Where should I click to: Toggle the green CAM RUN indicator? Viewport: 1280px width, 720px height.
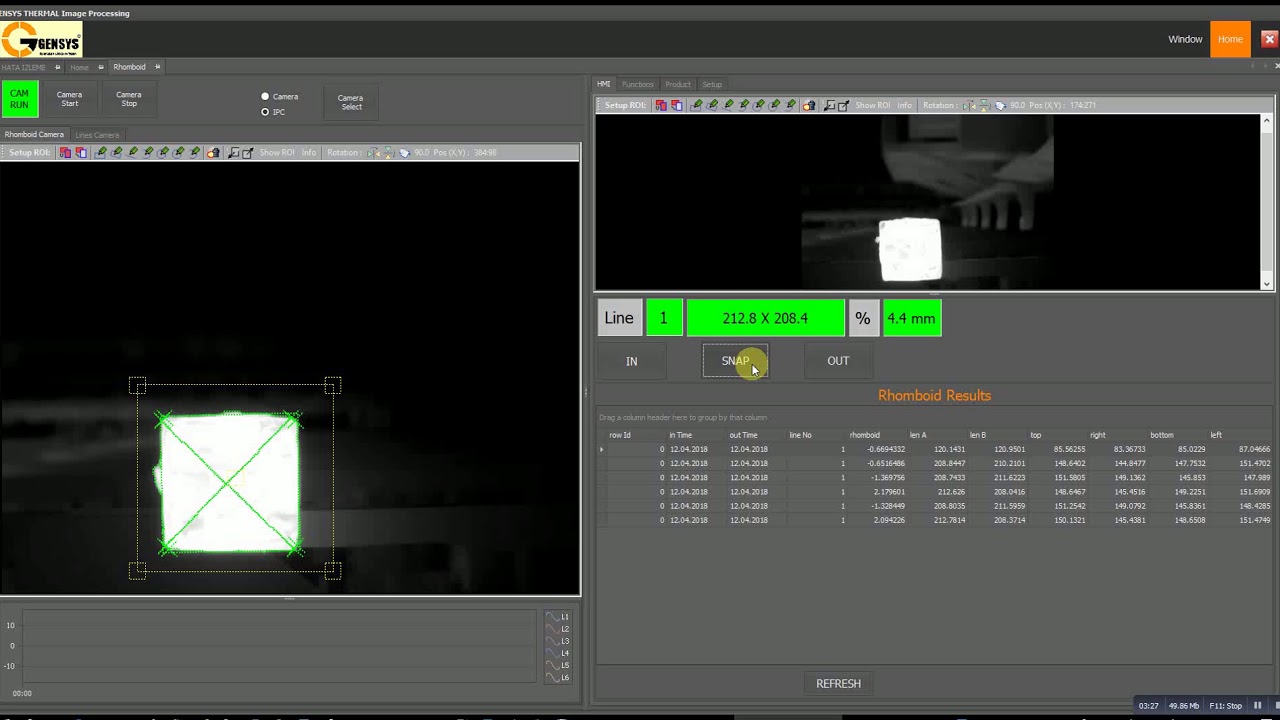[x=19, y=99]
